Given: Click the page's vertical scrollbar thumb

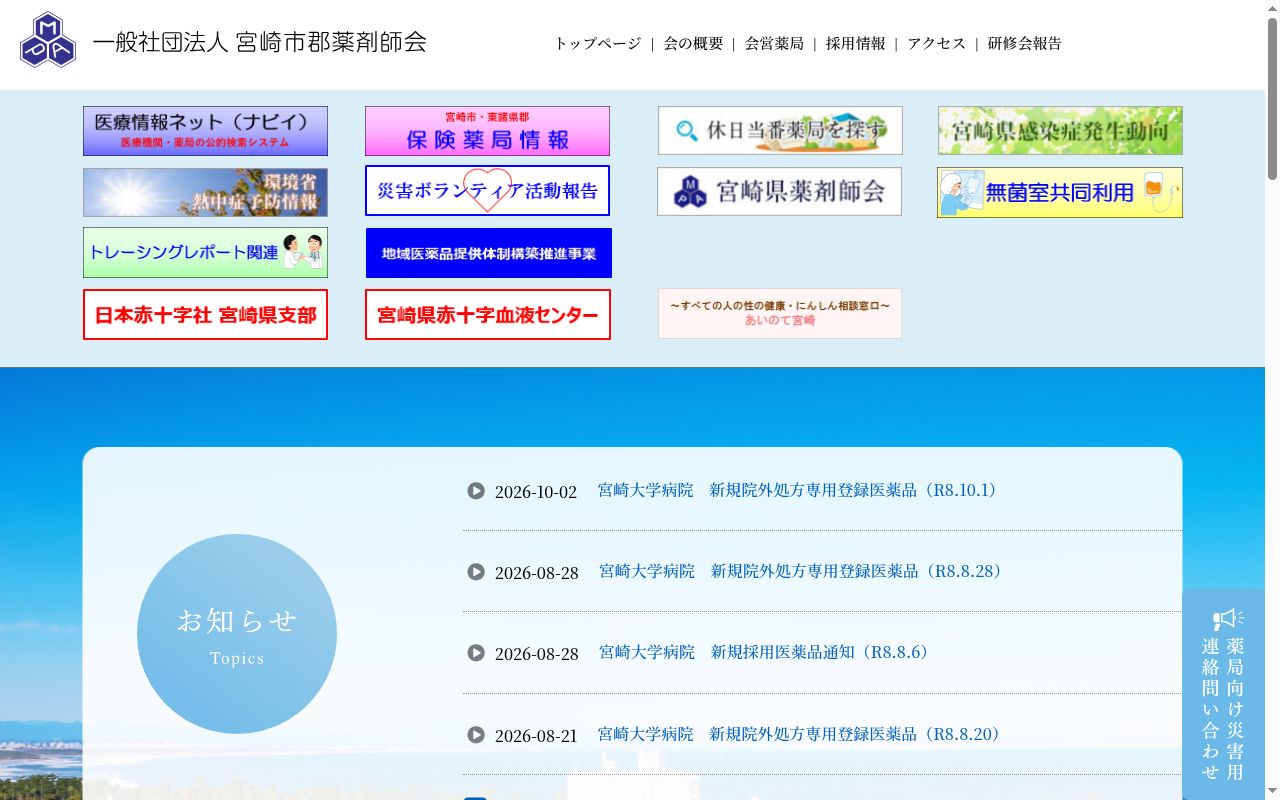Looking at the screenshot, I should tap(1272, 98).
